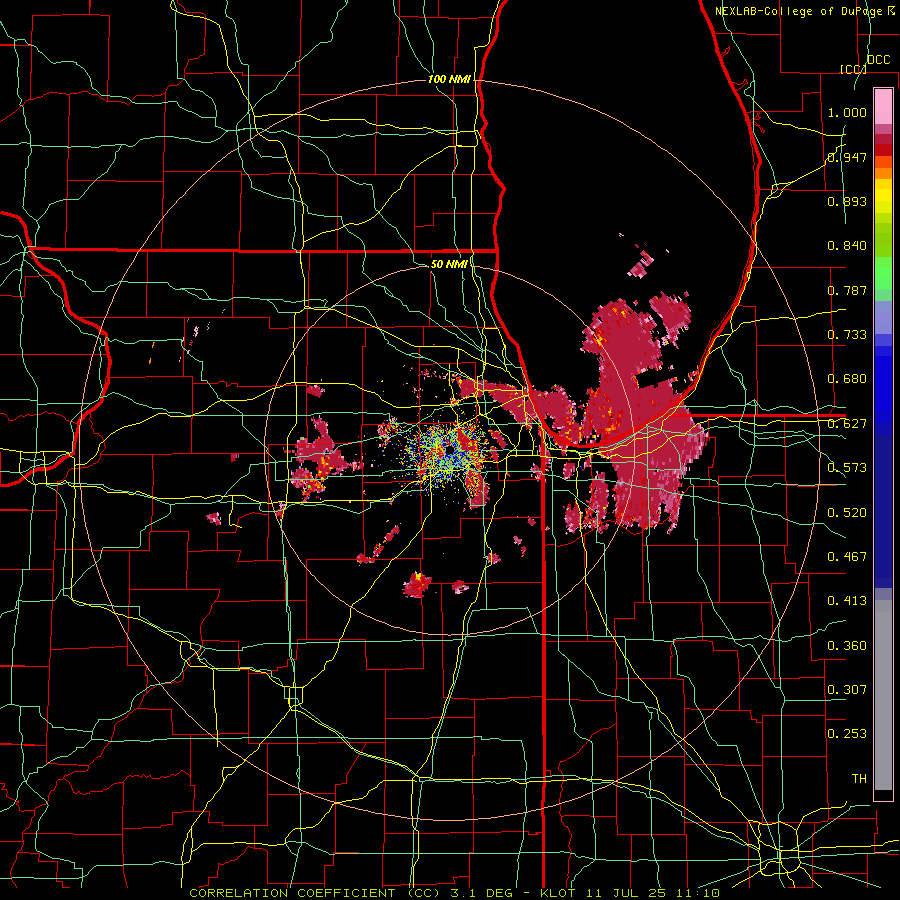Select the 0.787 scale value
Image resolution: width=900 pixels, height=900 pixels.
[847, 290]
